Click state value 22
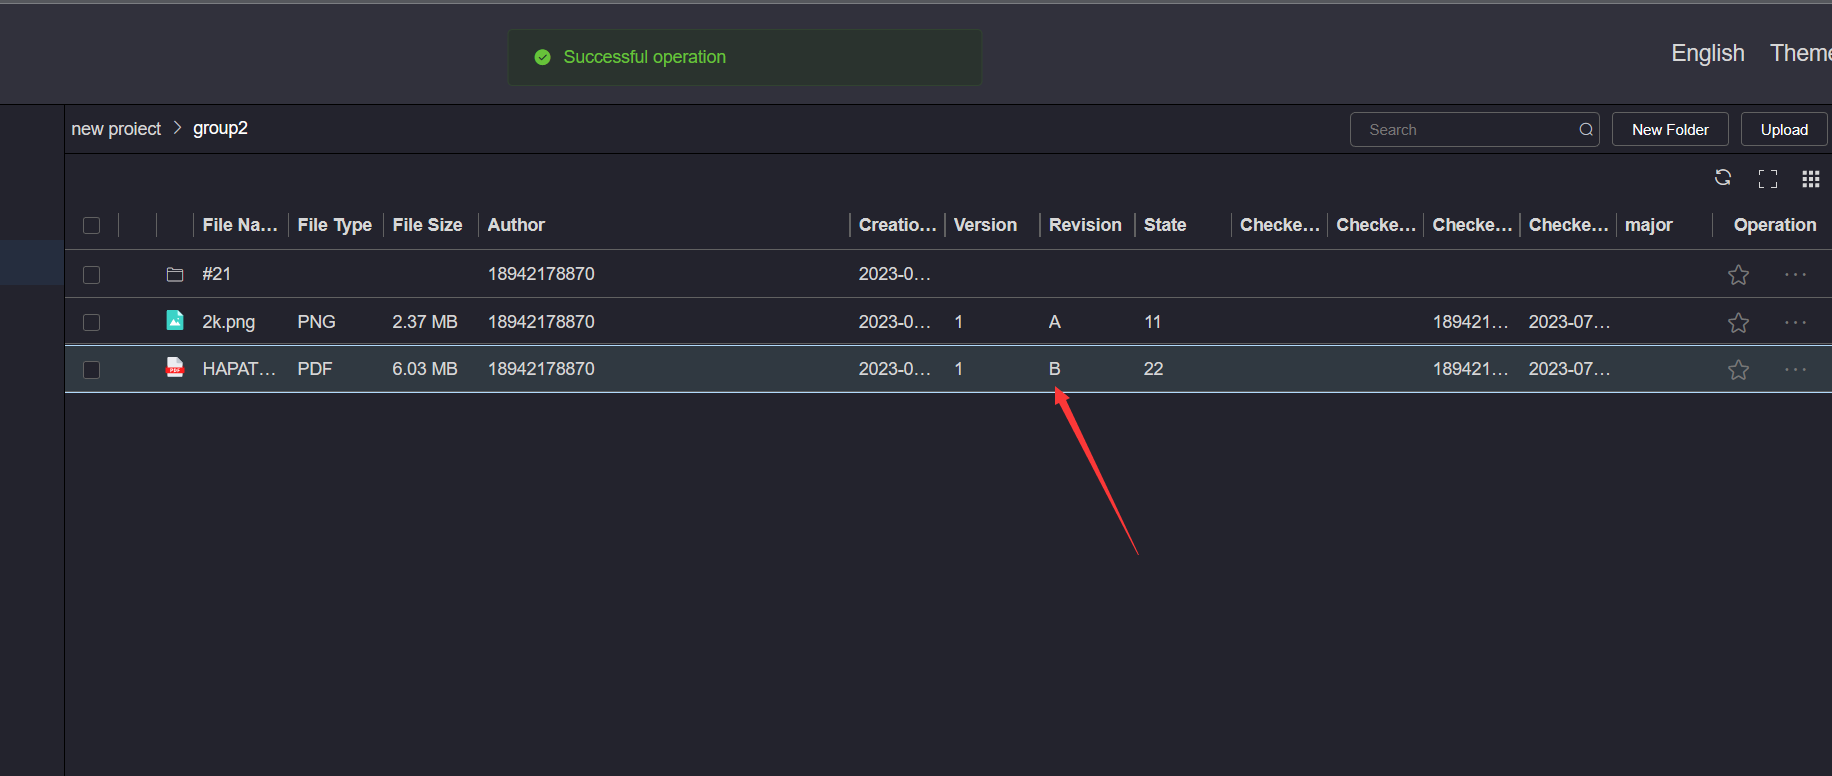This screenshot has width=1832, height=776. [1153, 369]
